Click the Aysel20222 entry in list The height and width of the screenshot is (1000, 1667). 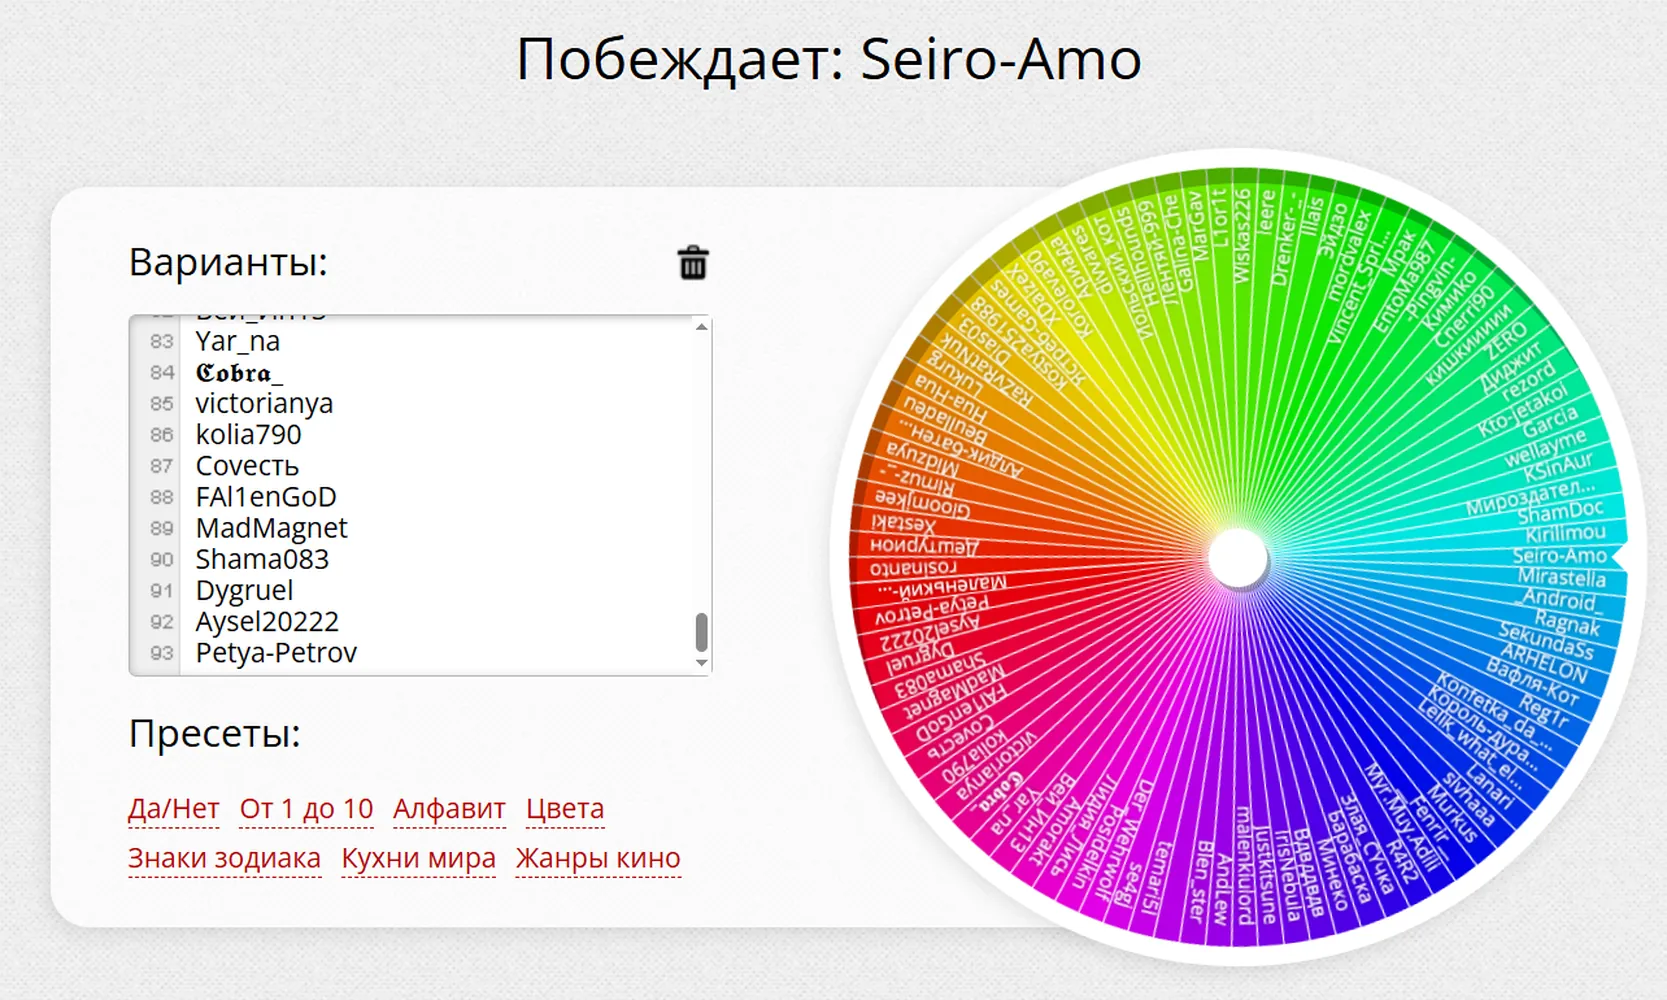pos(267,621)
